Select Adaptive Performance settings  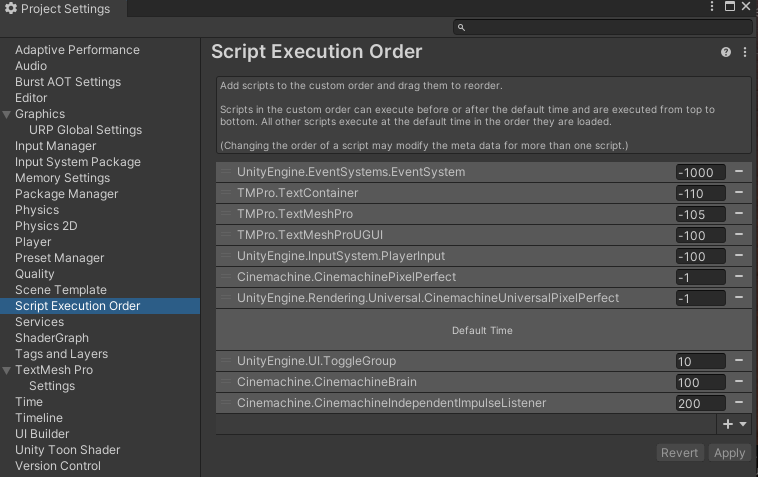click(x=77, y=50)
